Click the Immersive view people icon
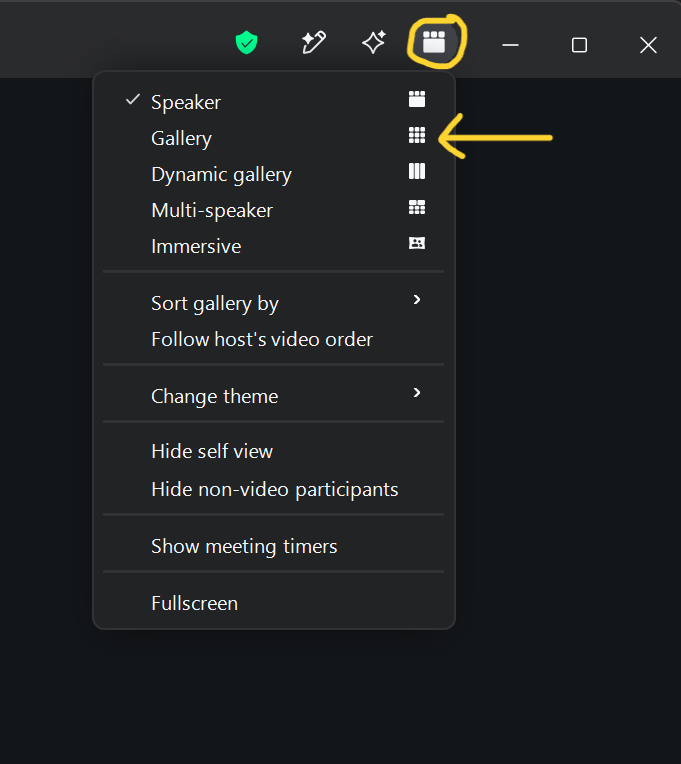Image resolution: width=681 pixels, height=764 pixels. coord(417,243)
